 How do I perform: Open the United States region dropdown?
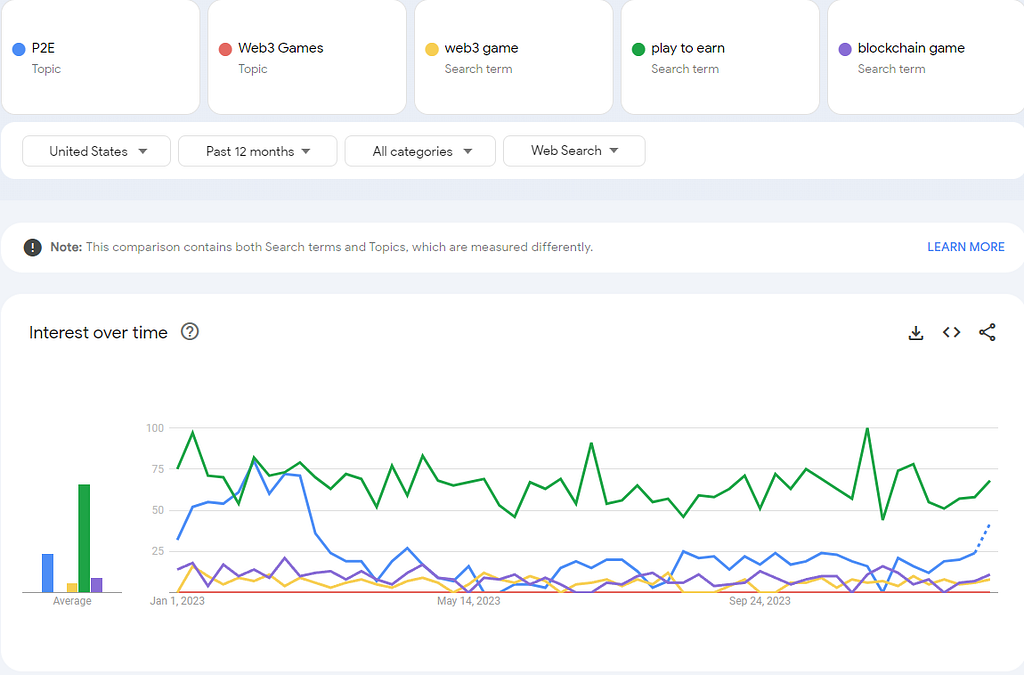[x=97, y=151]
